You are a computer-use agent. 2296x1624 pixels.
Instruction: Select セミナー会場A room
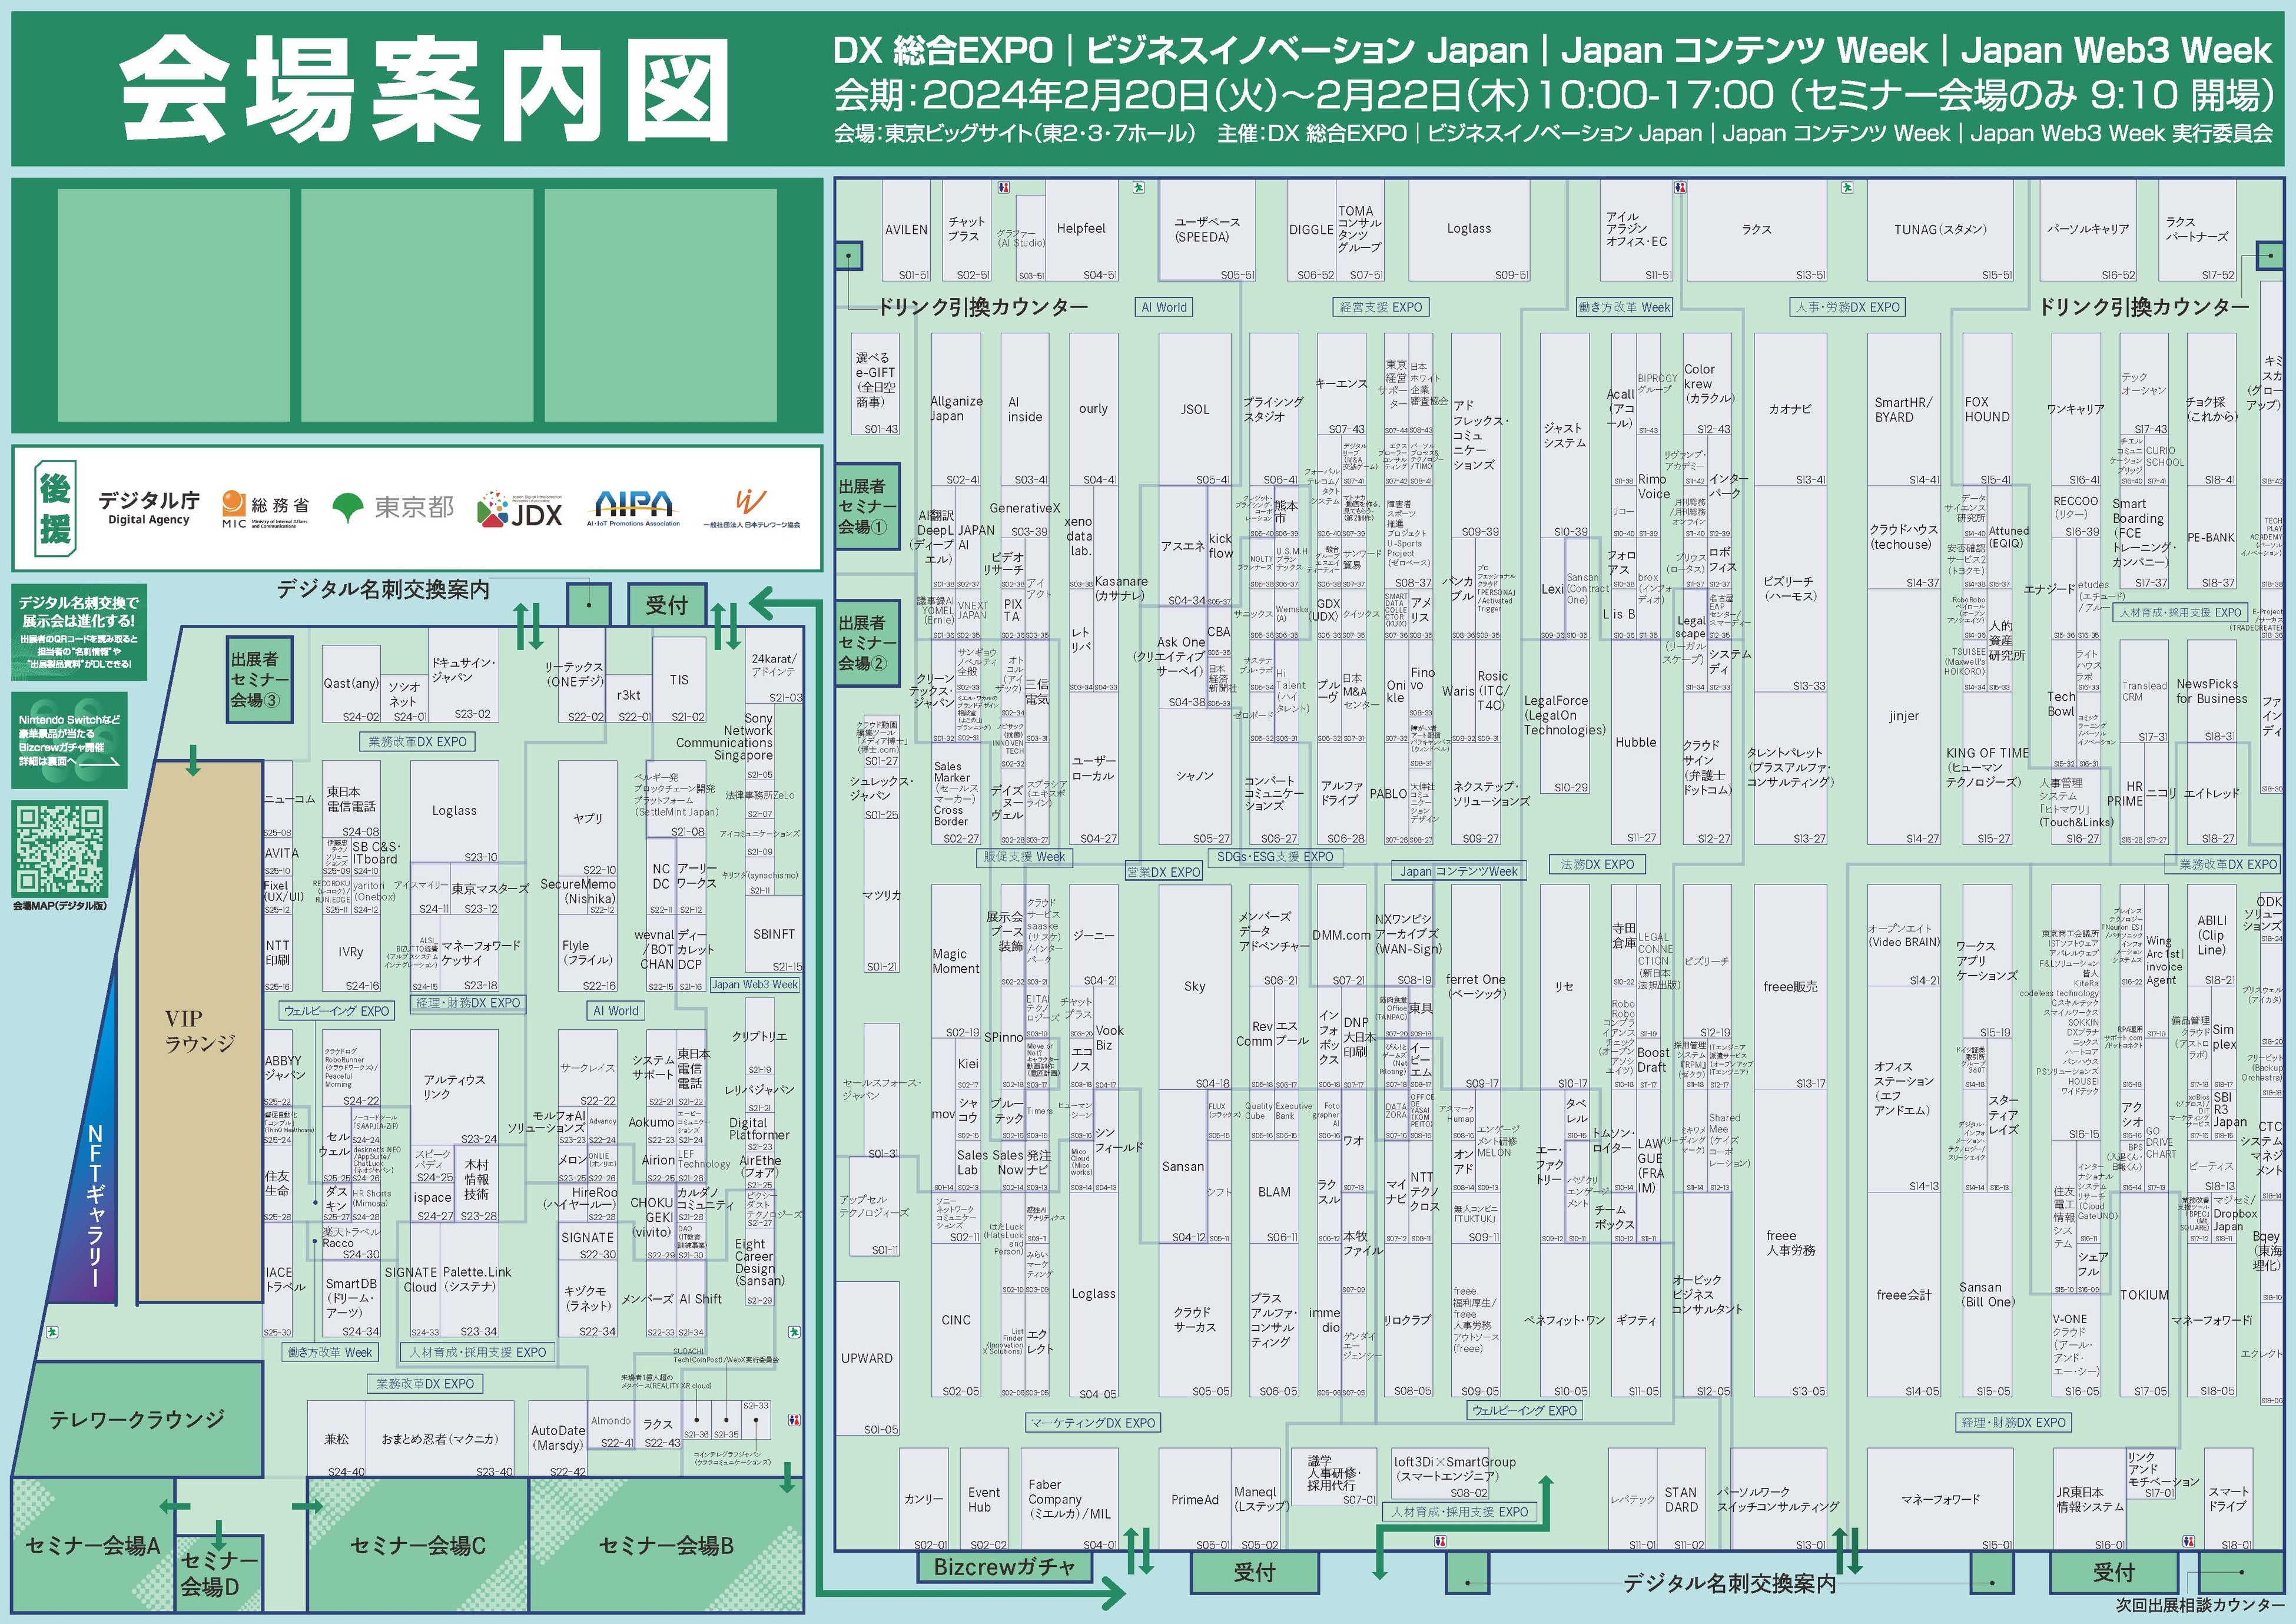pos(92,1546)
